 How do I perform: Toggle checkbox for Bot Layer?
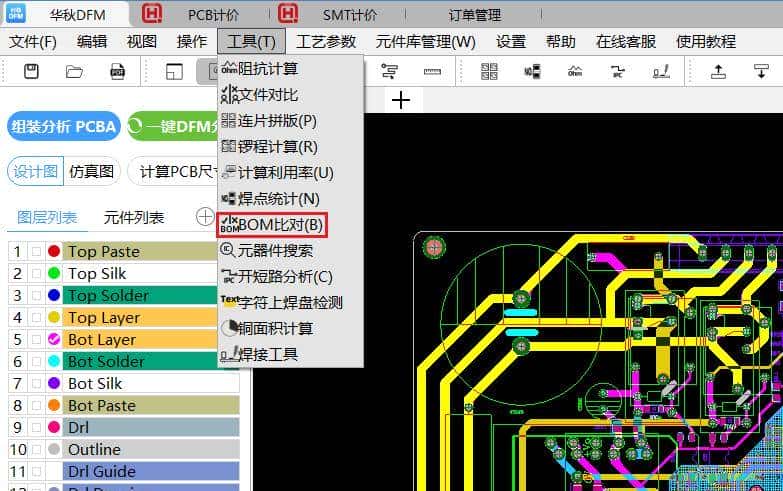point(36,339)
